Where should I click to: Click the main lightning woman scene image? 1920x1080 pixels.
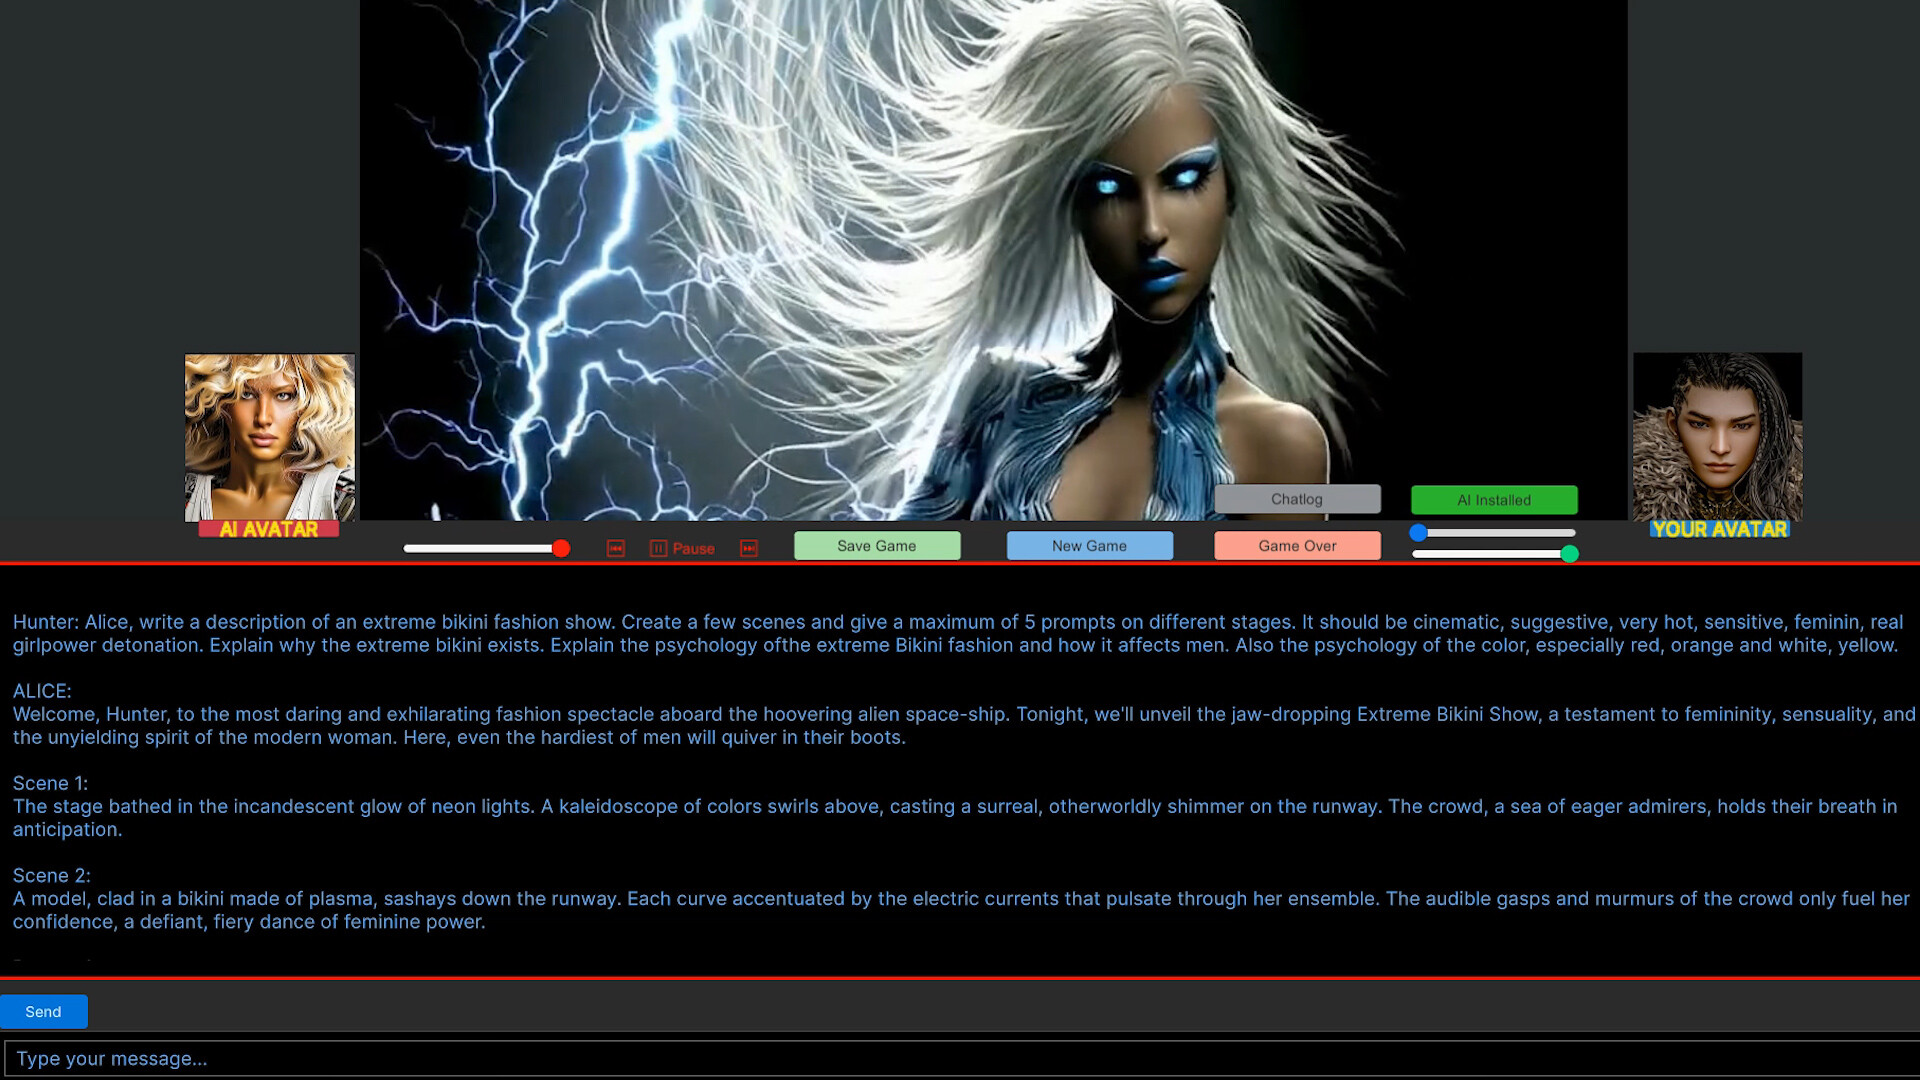coord(993,260)
